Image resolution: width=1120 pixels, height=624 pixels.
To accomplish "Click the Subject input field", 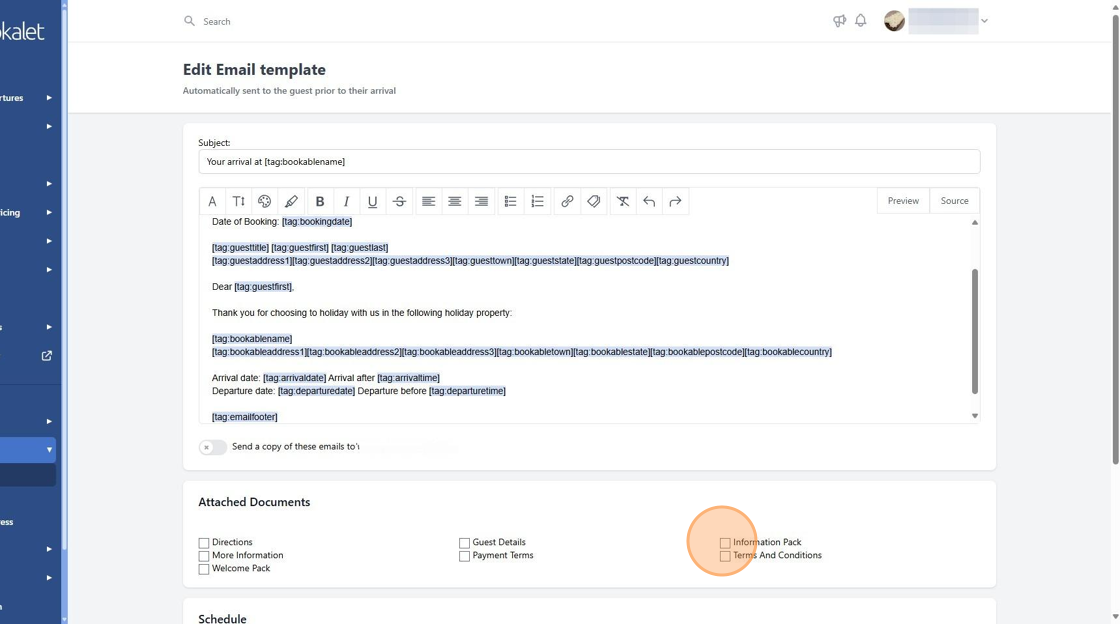I will 589,162.
